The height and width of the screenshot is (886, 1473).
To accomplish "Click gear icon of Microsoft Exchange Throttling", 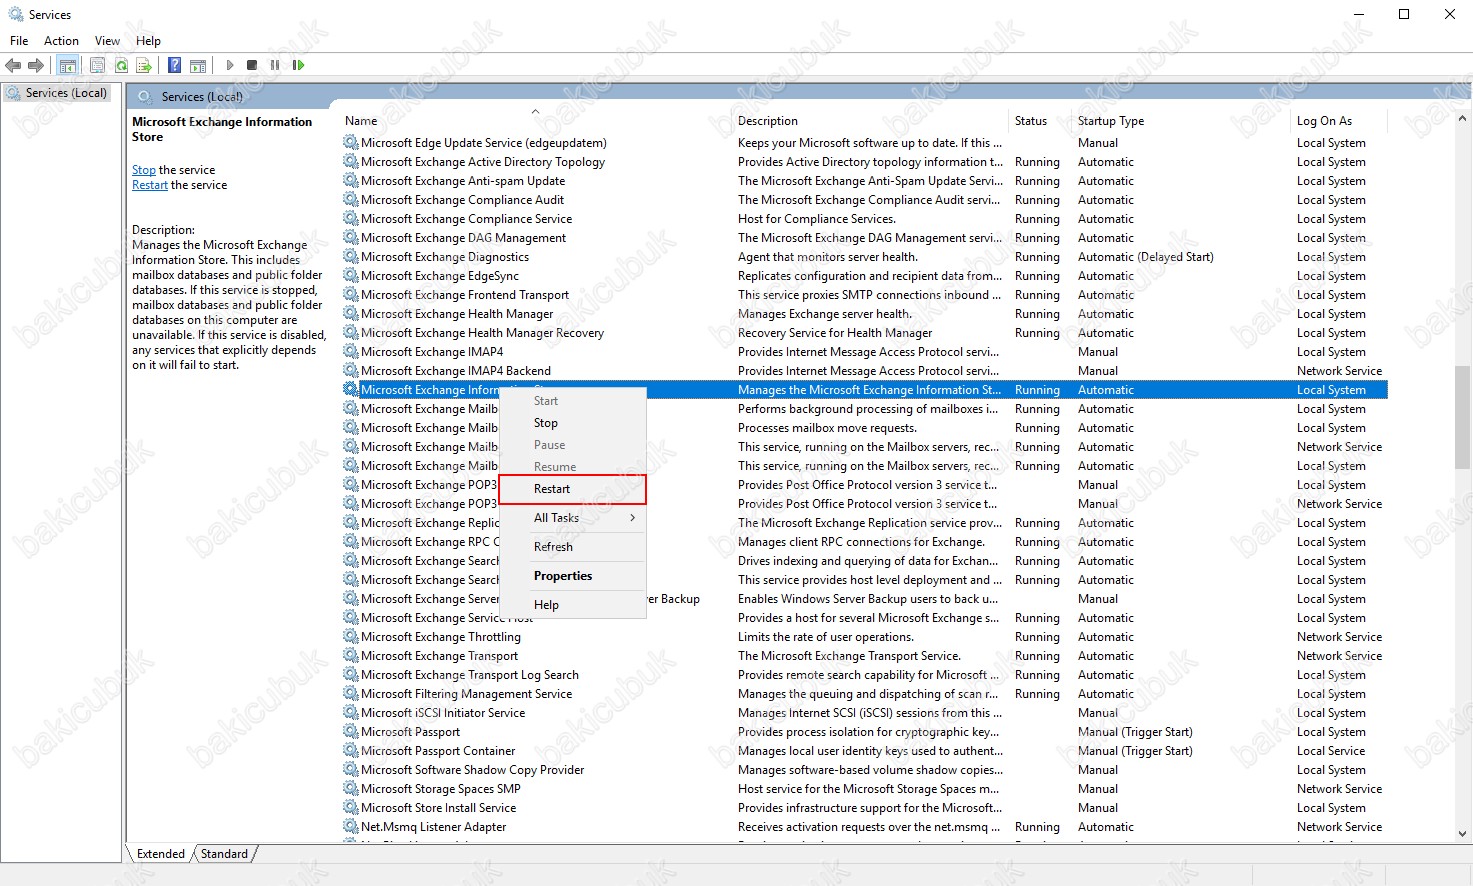I will tap(350, 637).
